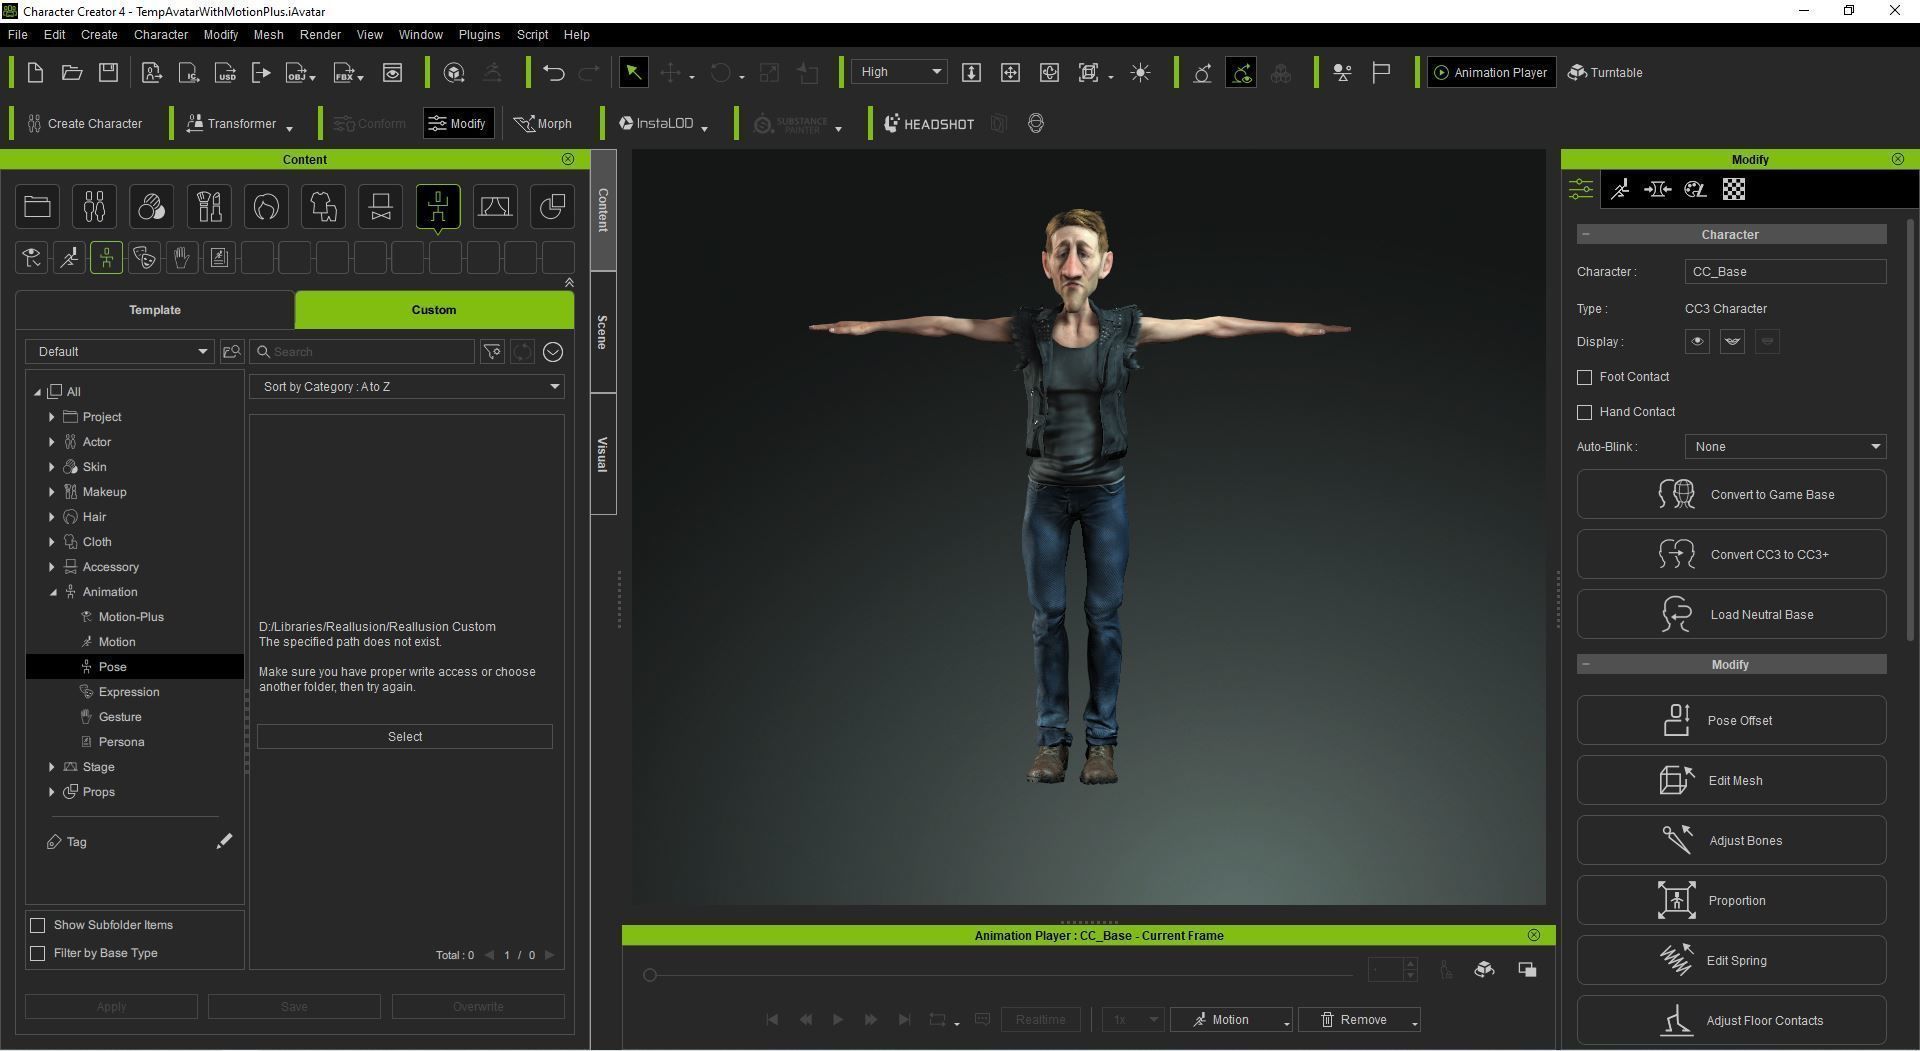Click the Select folder button
The image size is (1920, 1051).
click(405, 737)
